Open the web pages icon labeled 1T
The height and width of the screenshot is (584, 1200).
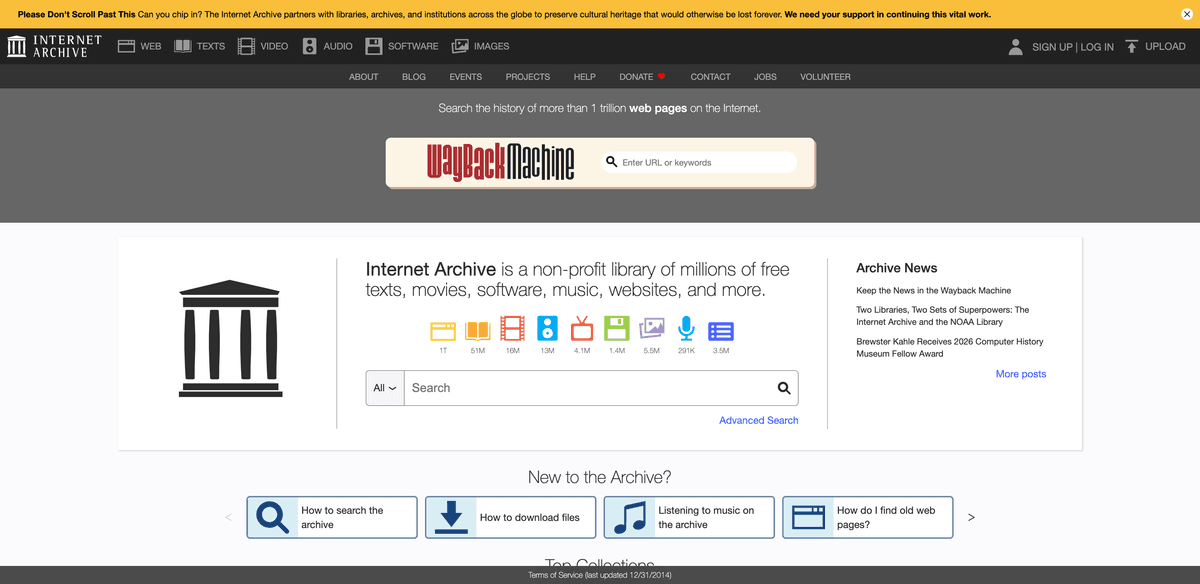(x=443, y=329)
